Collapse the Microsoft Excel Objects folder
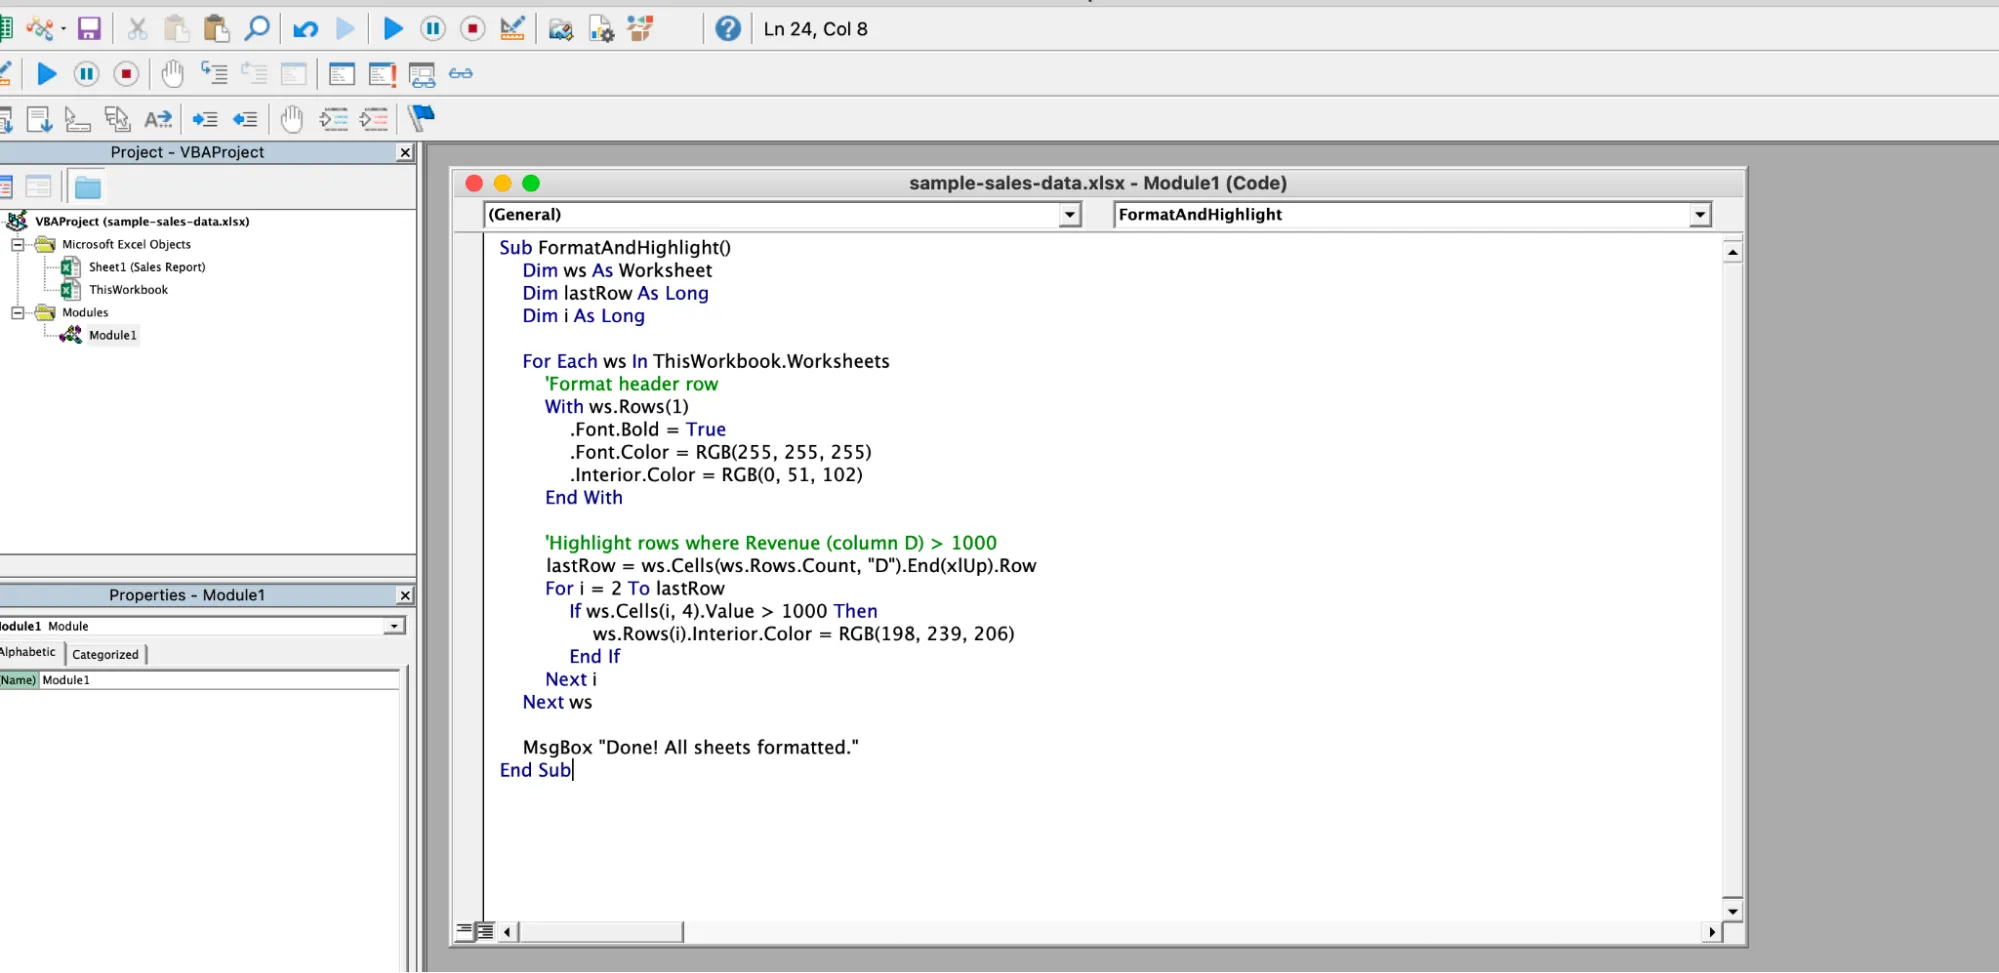 coord(17,244)
